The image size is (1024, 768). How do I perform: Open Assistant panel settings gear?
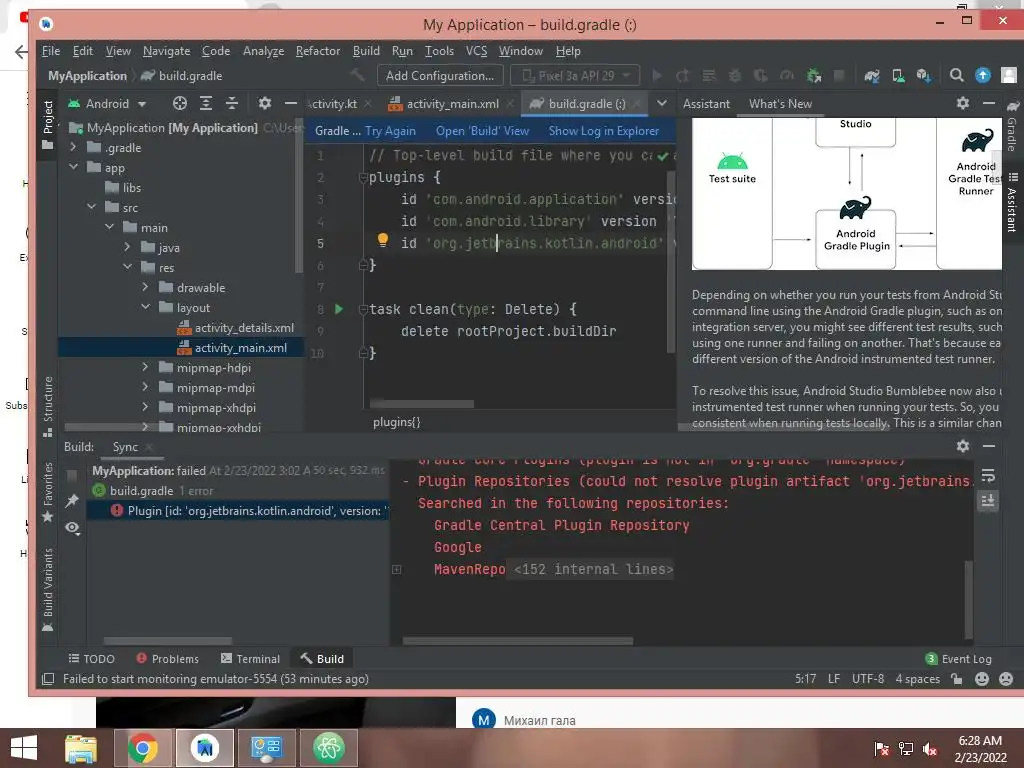(x=963, y=103)
